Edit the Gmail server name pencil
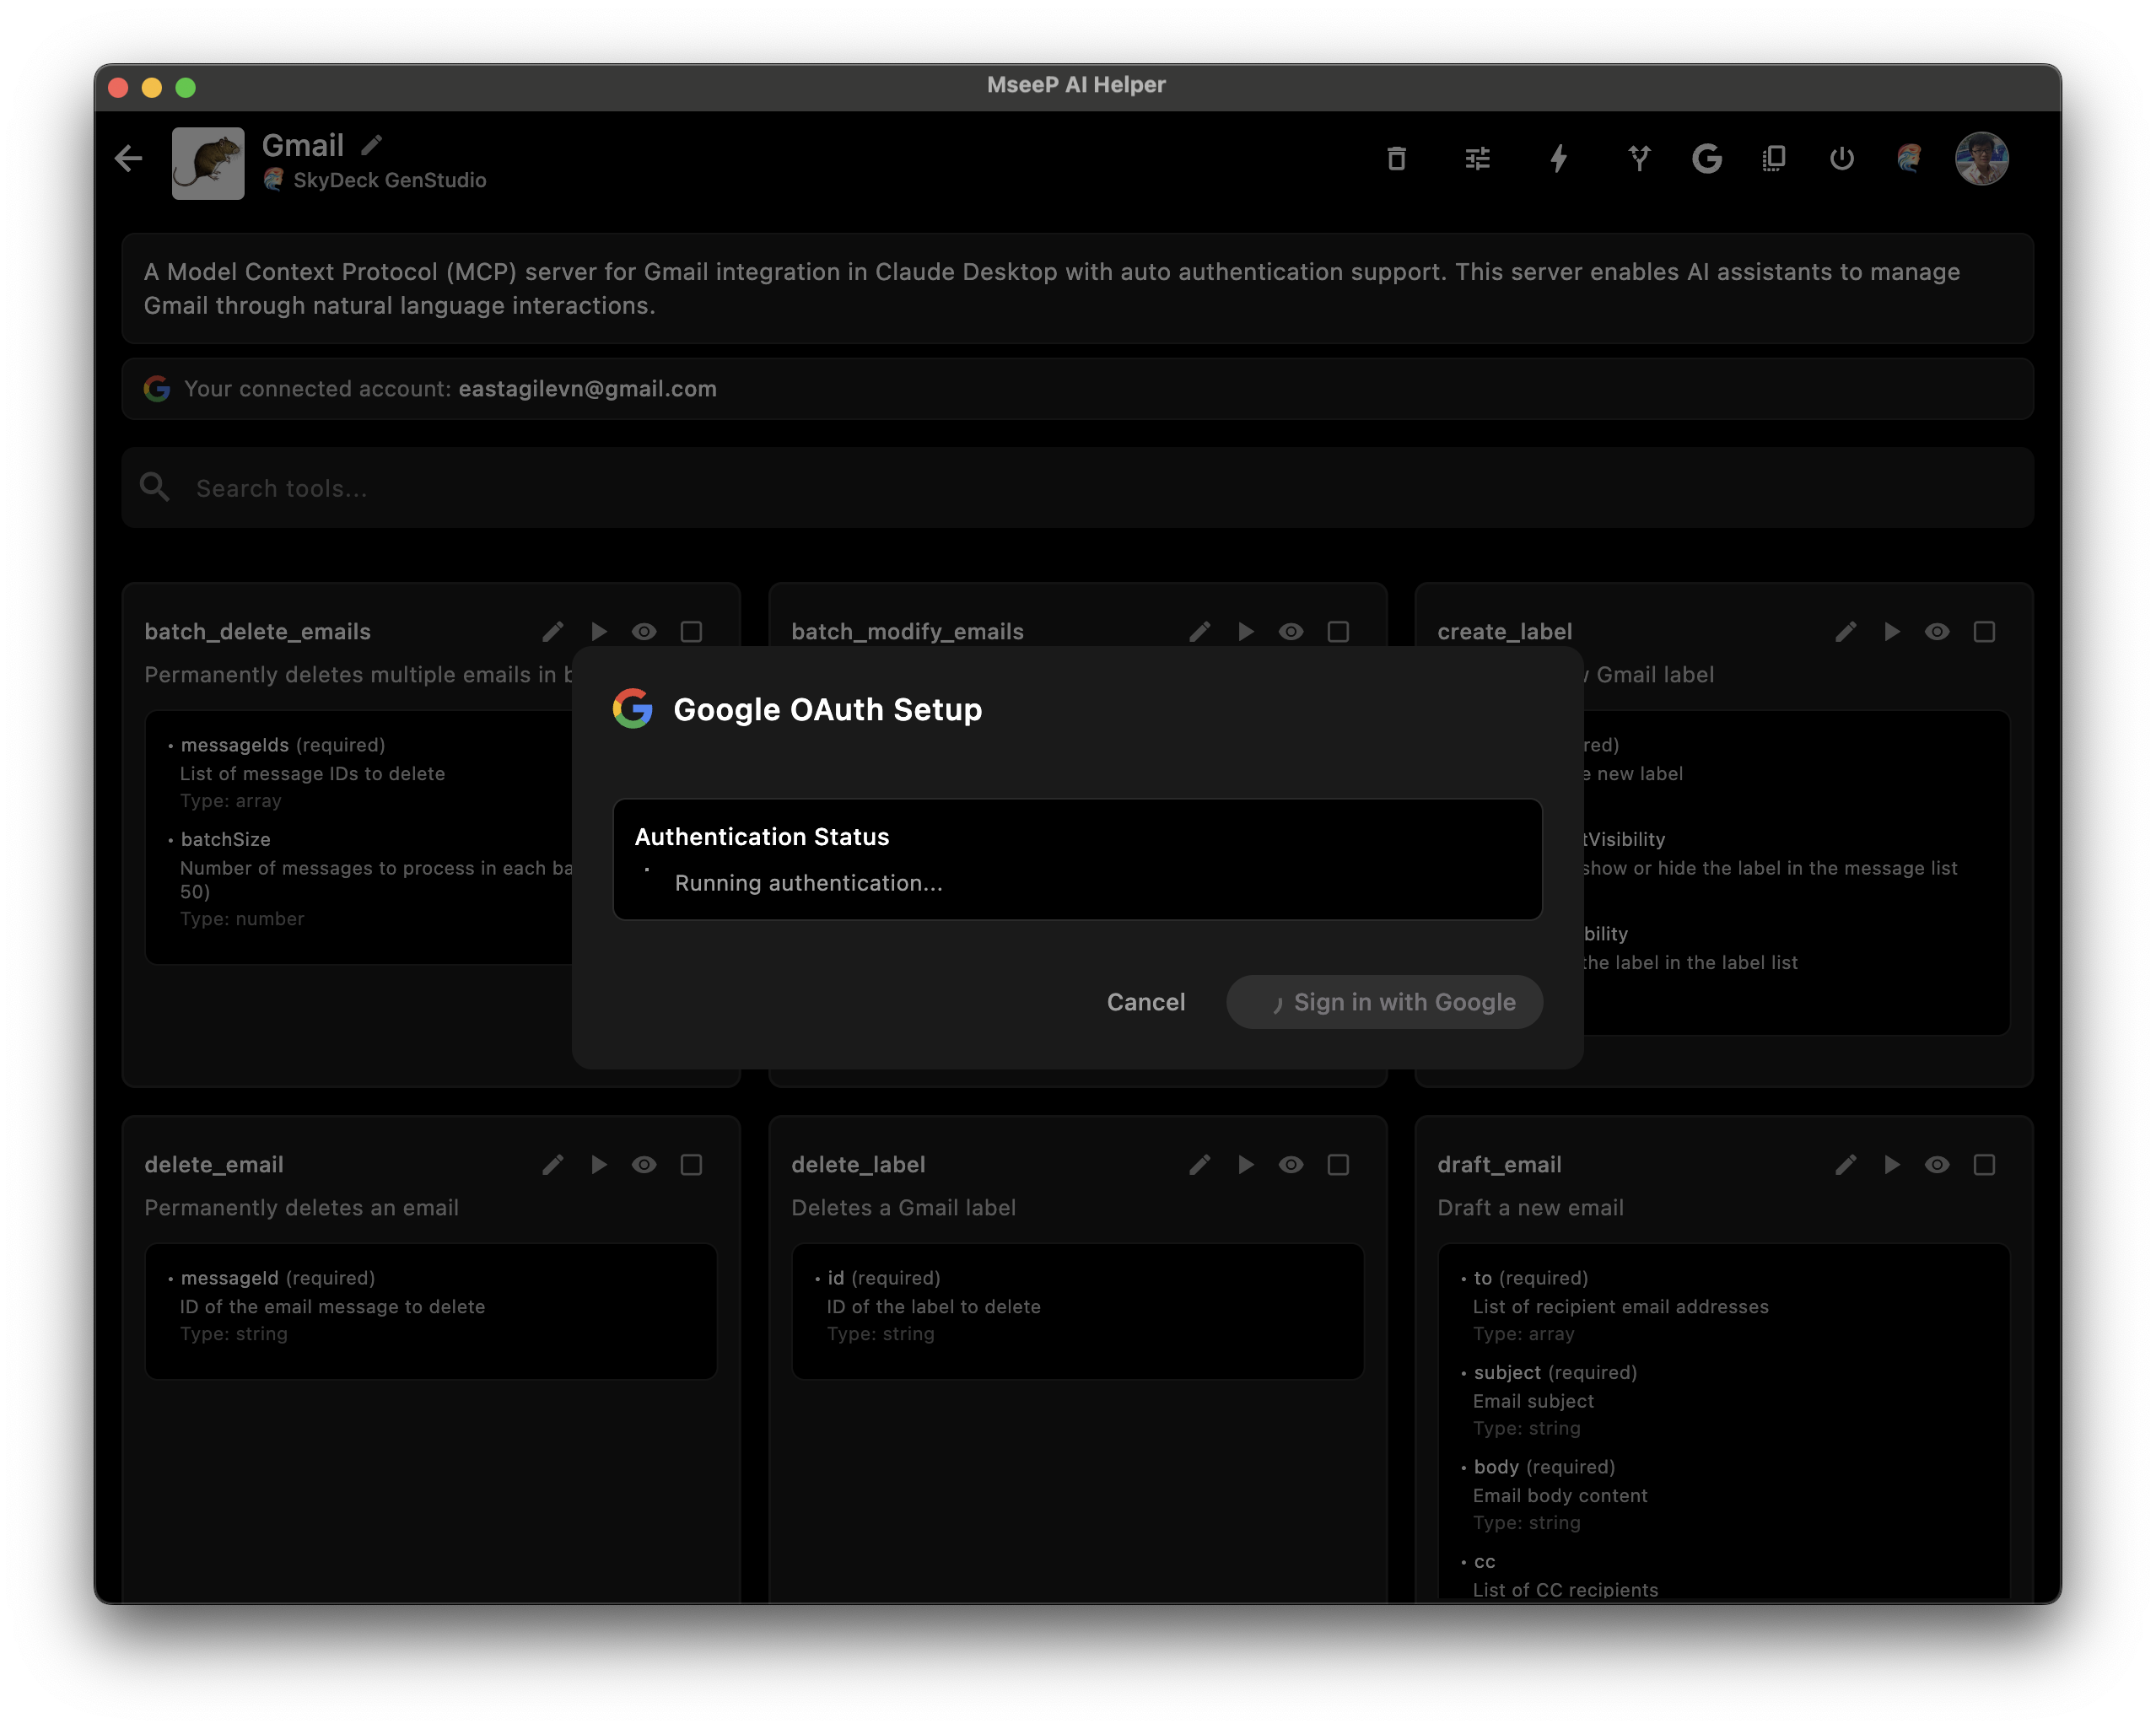This screenshot has width=2156, height=1729. coord(372,145)
